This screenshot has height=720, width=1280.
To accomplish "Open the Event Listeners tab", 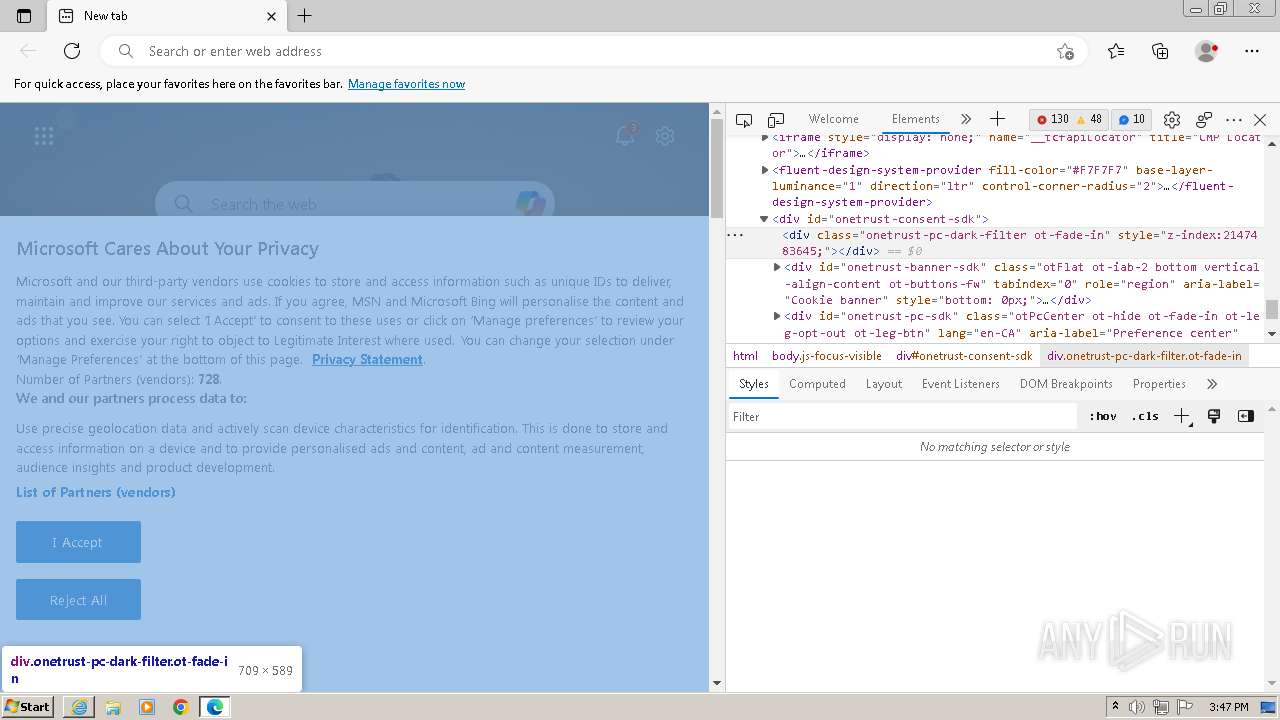I will (960, 384).
